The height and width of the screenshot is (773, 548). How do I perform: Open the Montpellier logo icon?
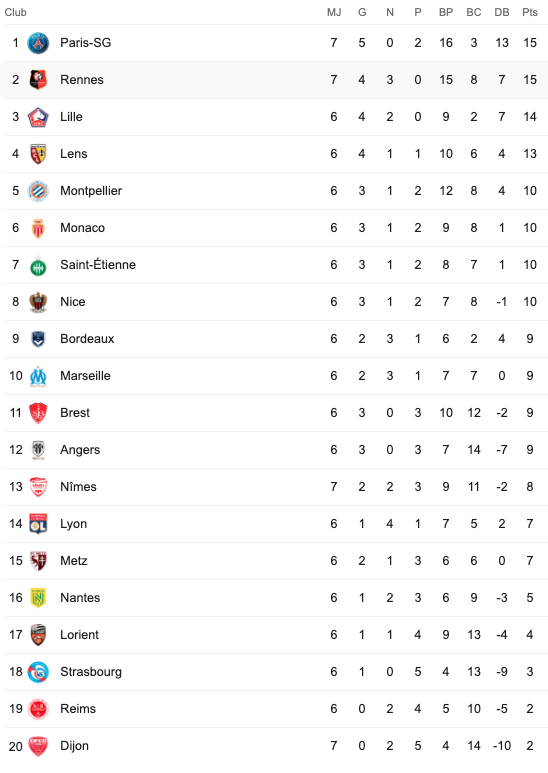(x=38, y=191)
